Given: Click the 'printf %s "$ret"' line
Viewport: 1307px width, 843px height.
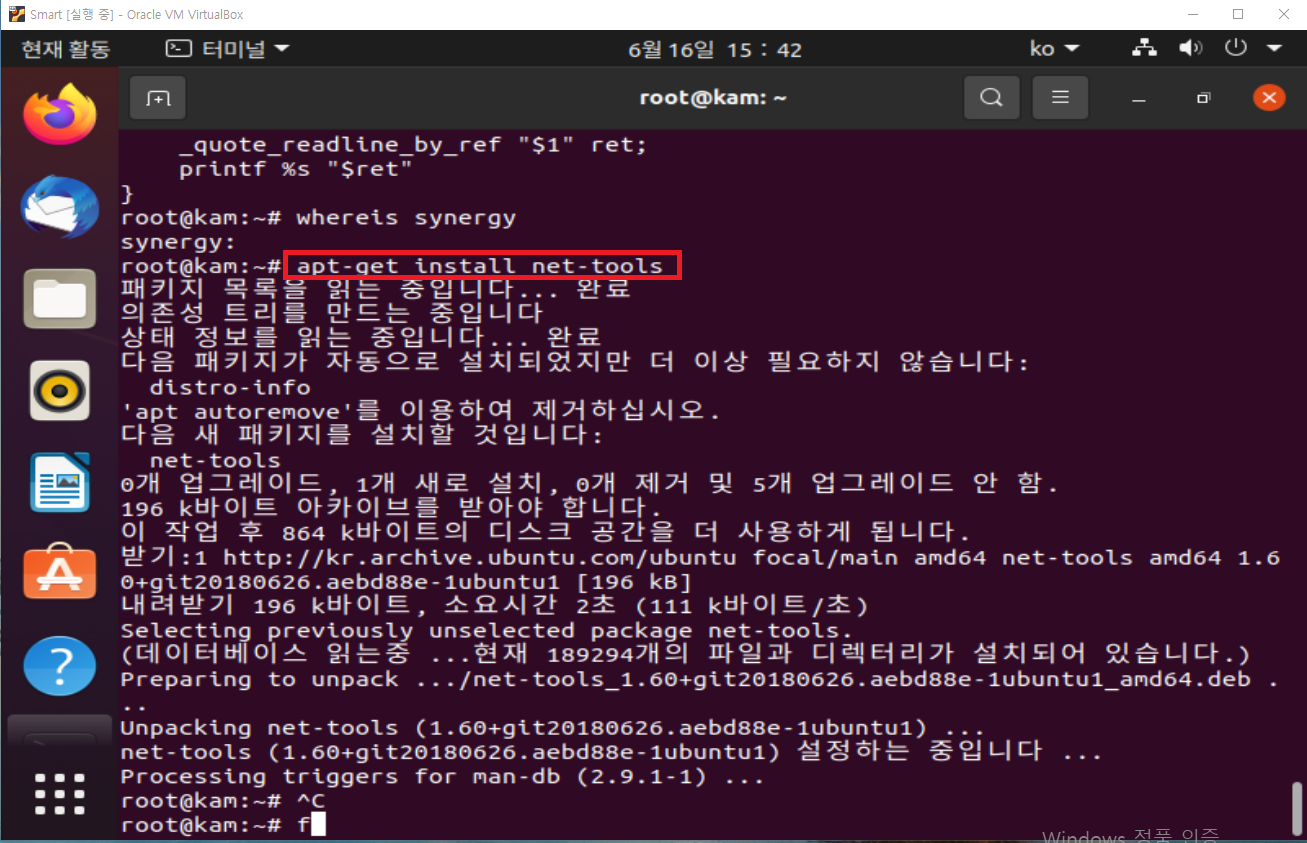Looking at the screenshot, I should click(x=296, y=169).
